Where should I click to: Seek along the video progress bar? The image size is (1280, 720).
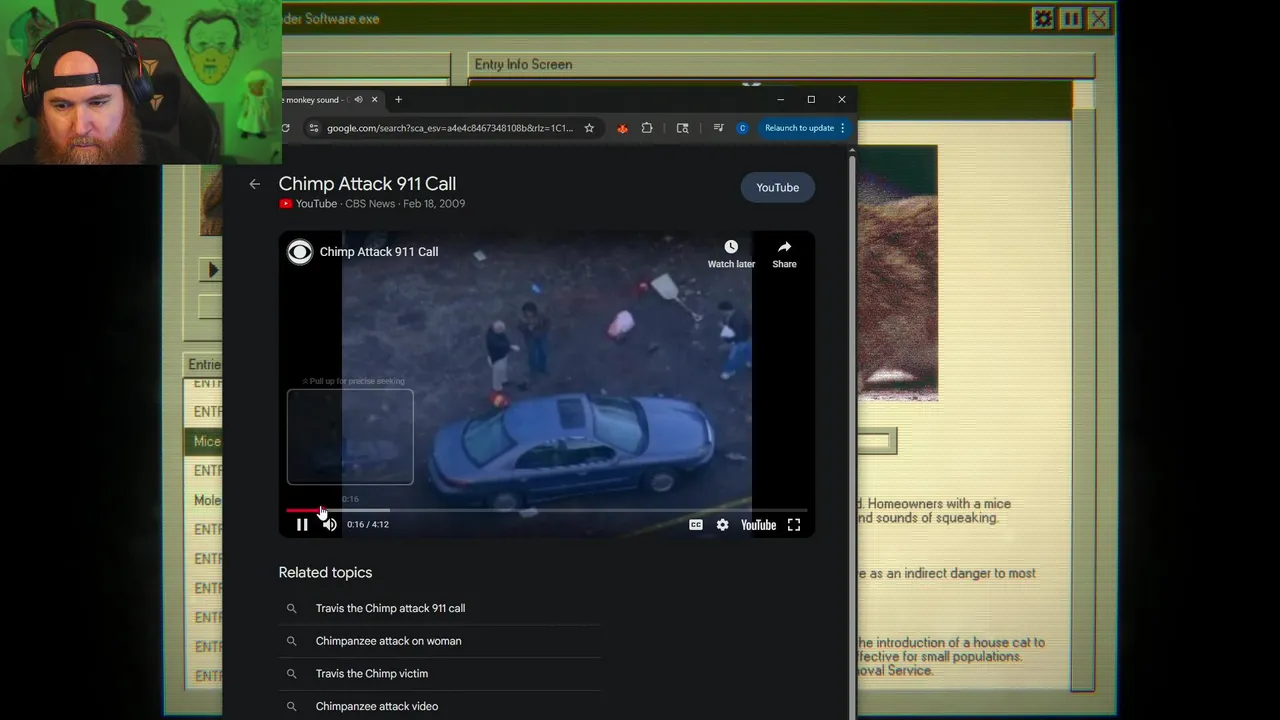point(546,510)
